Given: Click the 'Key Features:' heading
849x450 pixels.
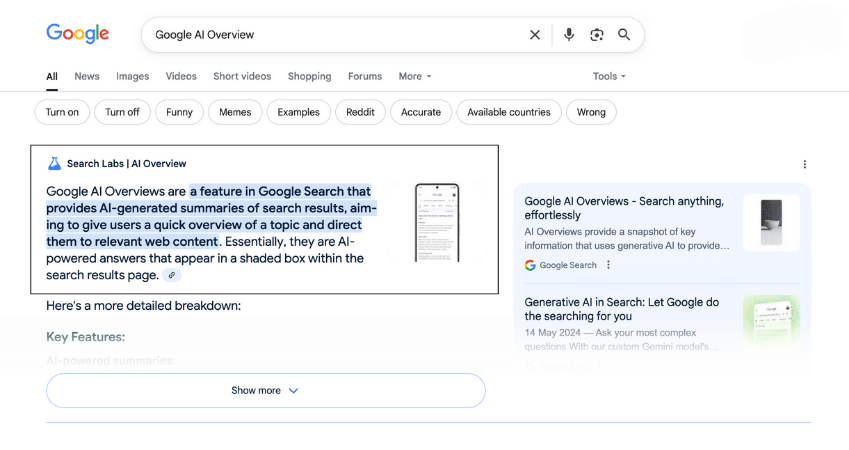Looking at the screenshot, I should (x=86, y=337).
